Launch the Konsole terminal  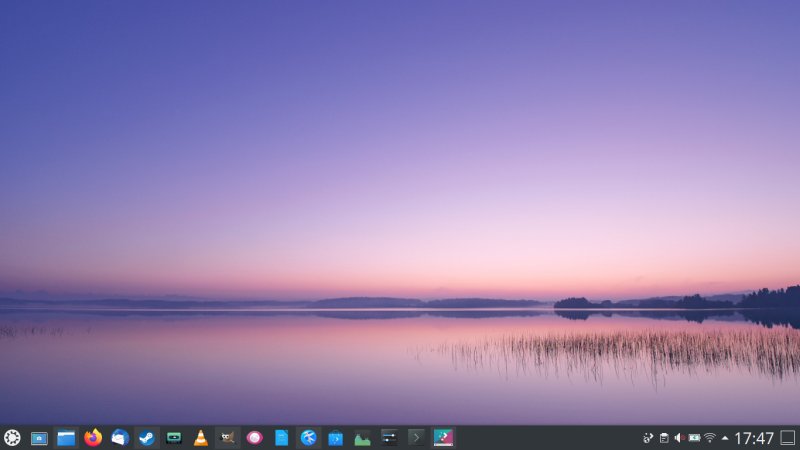[x=416, y=438]
